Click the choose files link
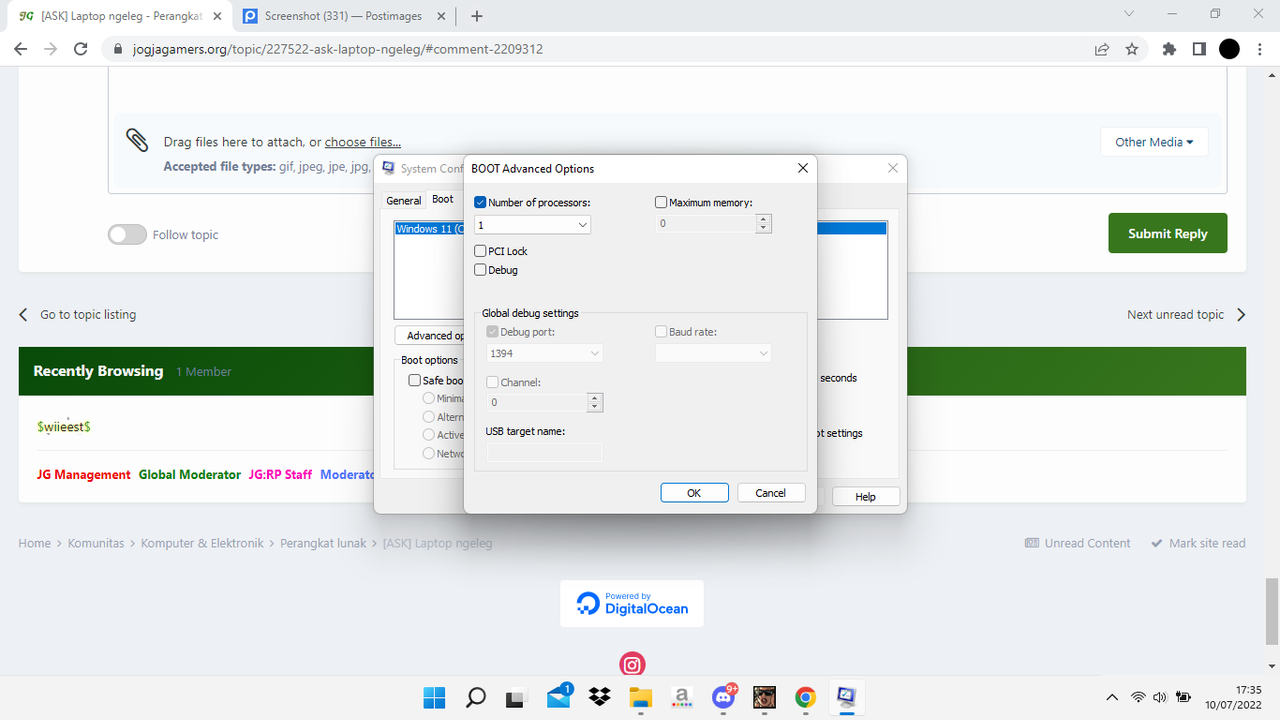Screen dimensions: 1280x720 pos(363,142)
